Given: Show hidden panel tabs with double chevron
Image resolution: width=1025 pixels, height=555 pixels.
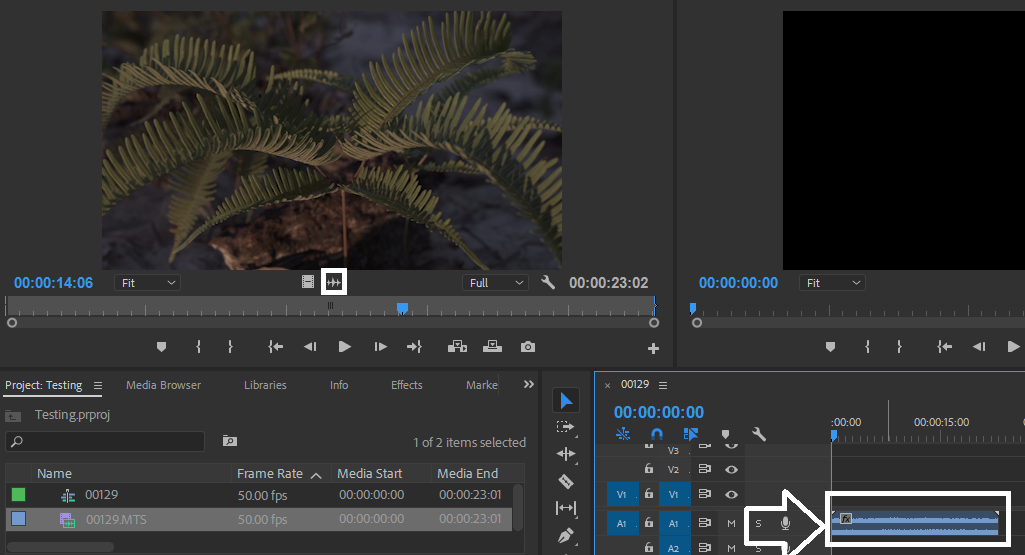Looking at the screenshot, I should coord(529,384).
